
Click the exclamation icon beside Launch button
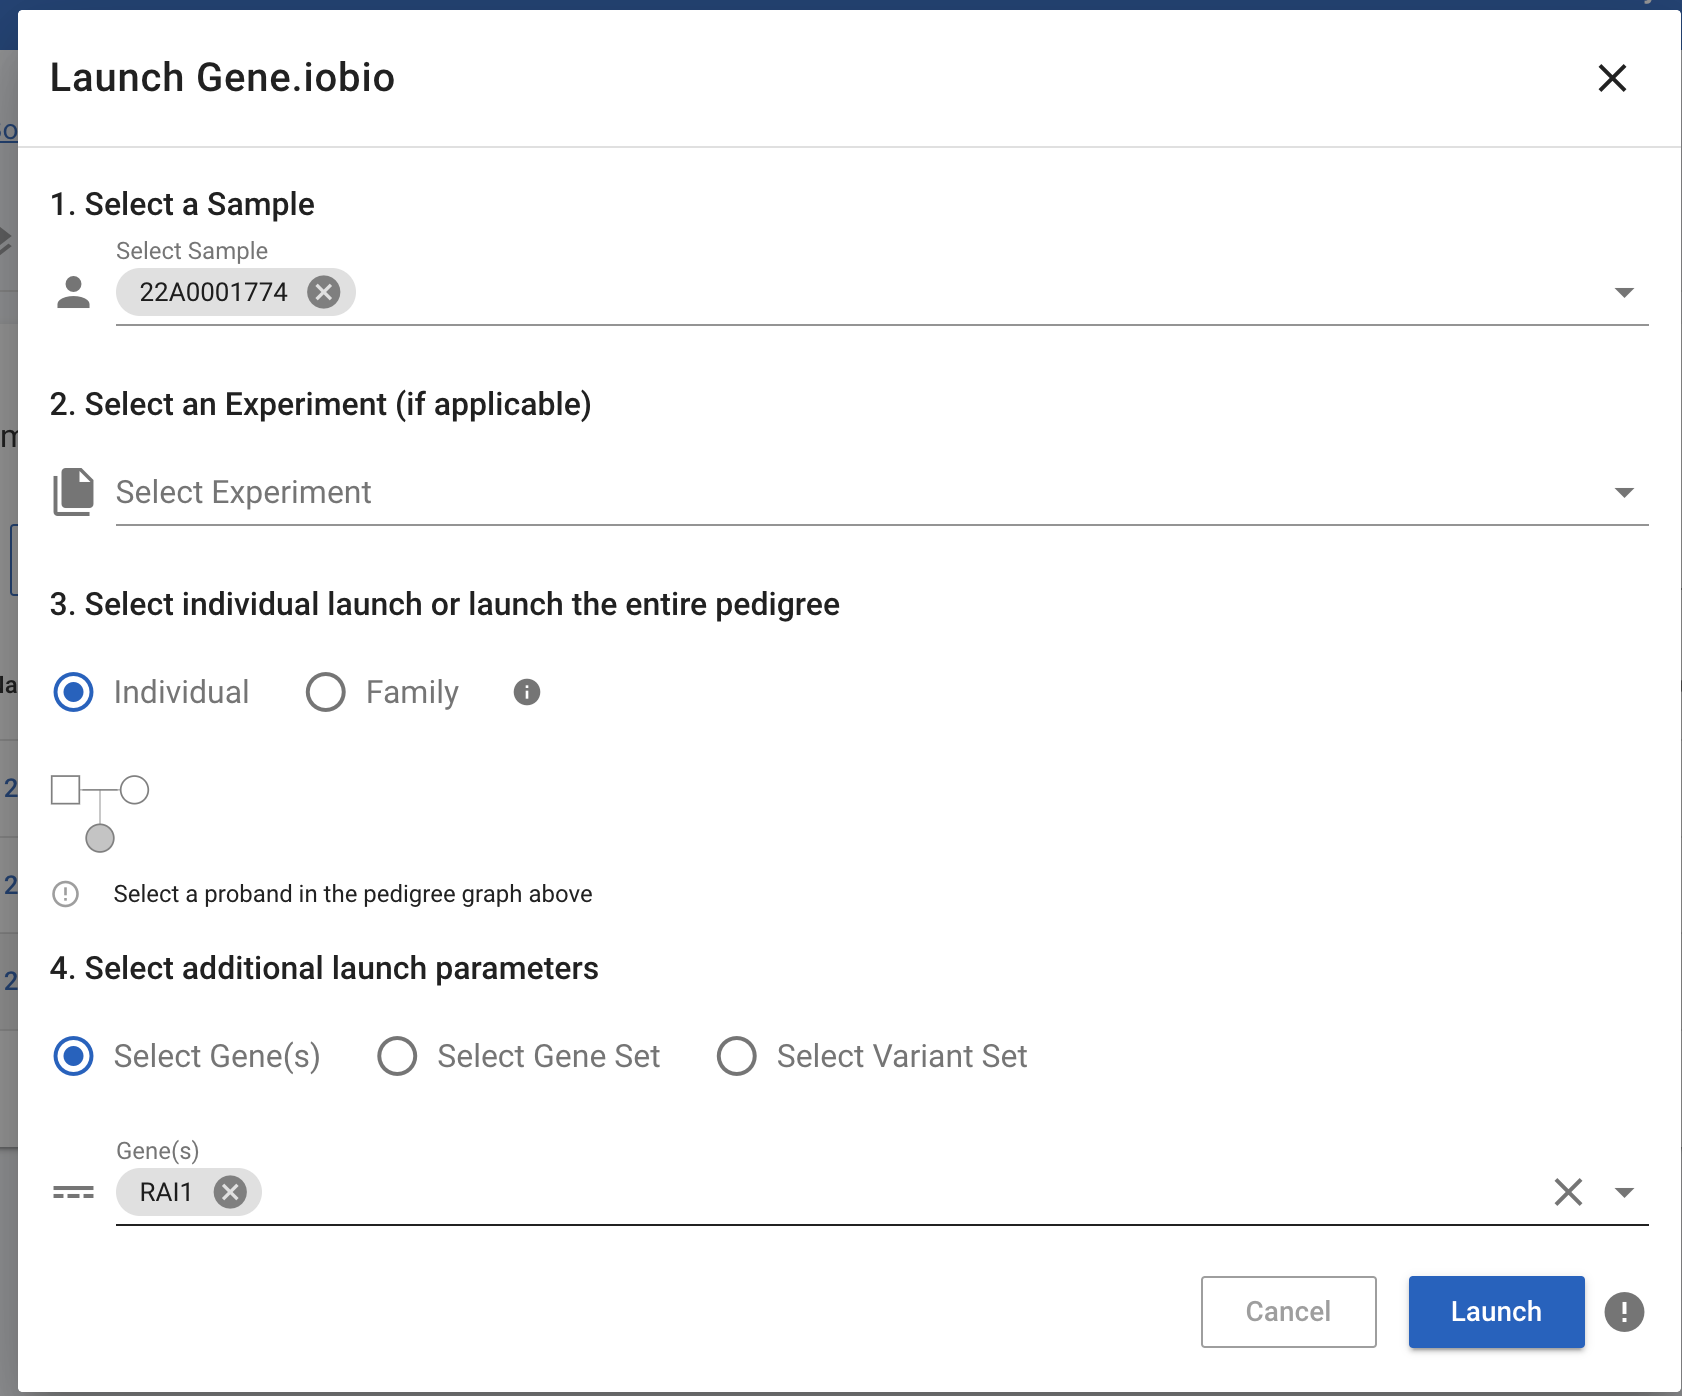pos(1624,1312)
